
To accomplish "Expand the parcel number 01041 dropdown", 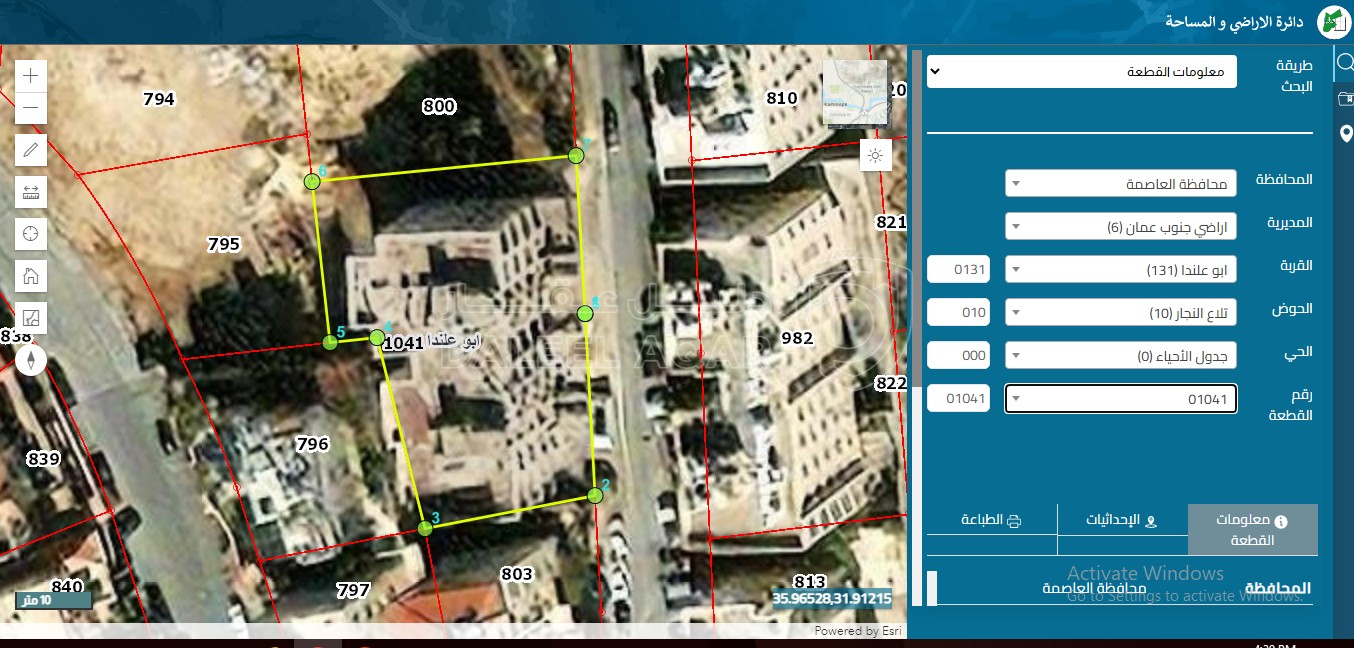I will 1120,399.
